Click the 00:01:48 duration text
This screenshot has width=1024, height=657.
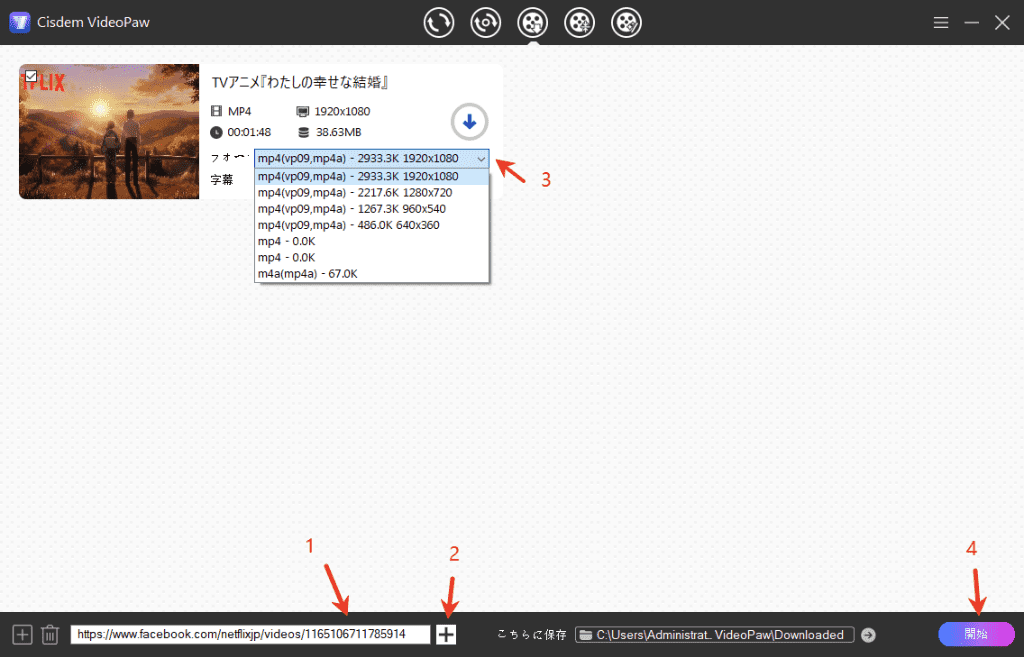(x=249, y=133)
